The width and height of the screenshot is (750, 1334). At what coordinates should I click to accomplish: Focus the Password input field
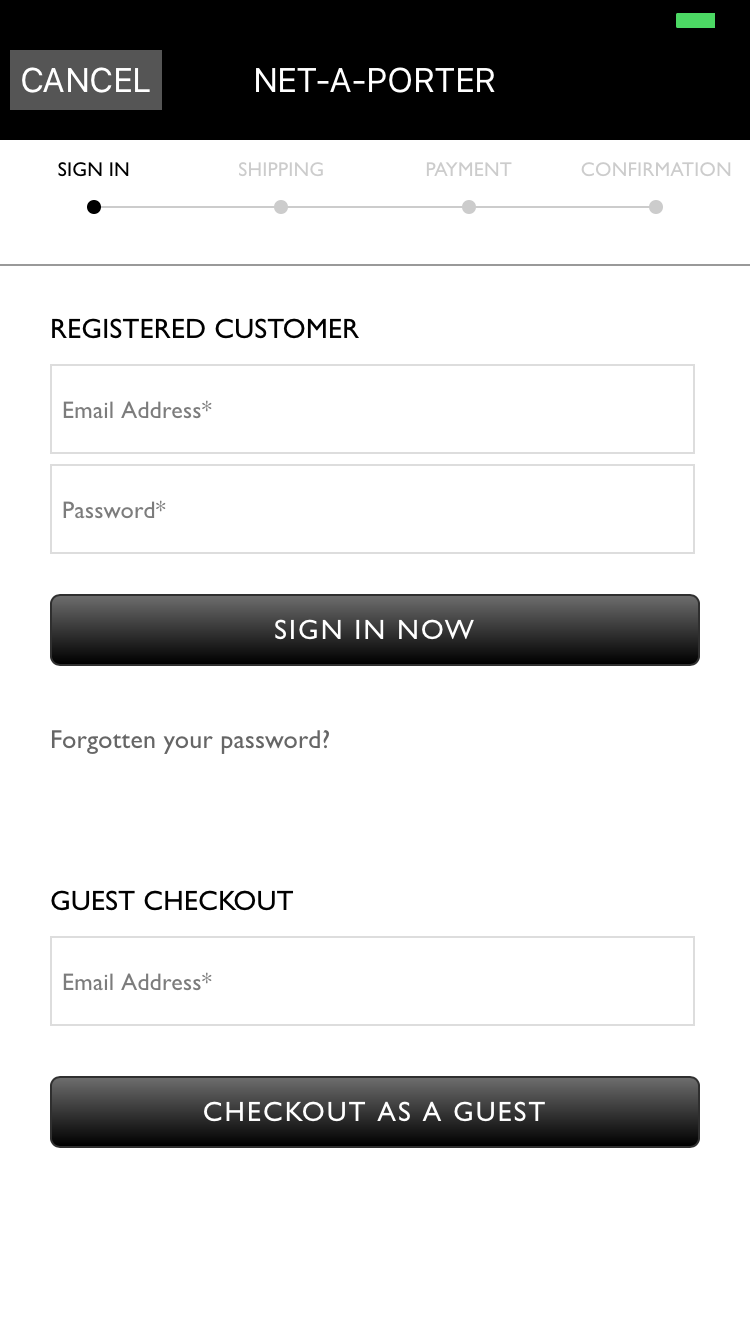(x=372, y=509)
